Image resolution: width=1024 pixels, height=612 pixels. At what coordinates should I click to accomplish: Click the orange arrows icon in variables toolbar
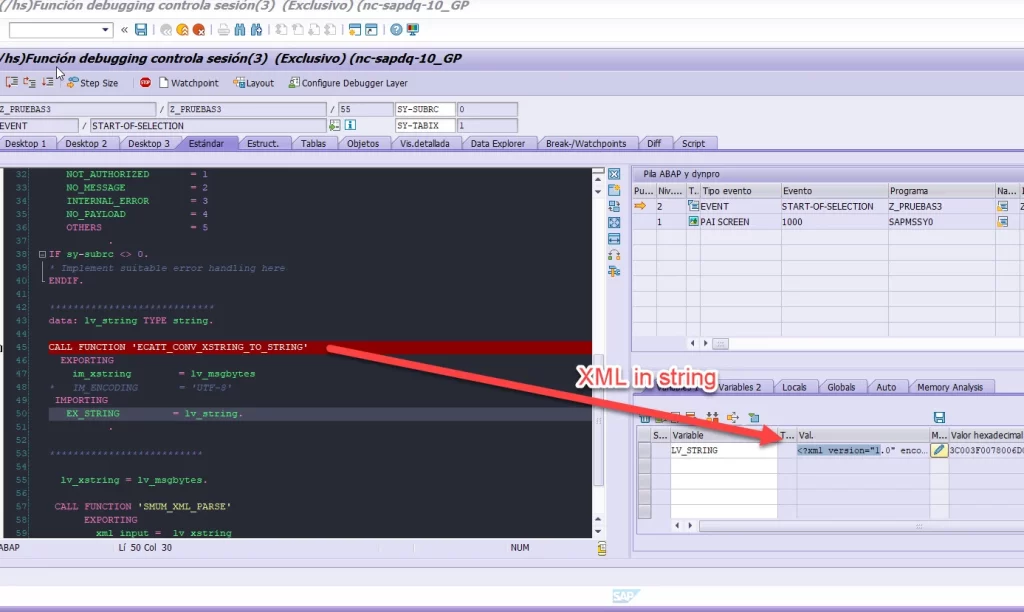coord(733,417)
